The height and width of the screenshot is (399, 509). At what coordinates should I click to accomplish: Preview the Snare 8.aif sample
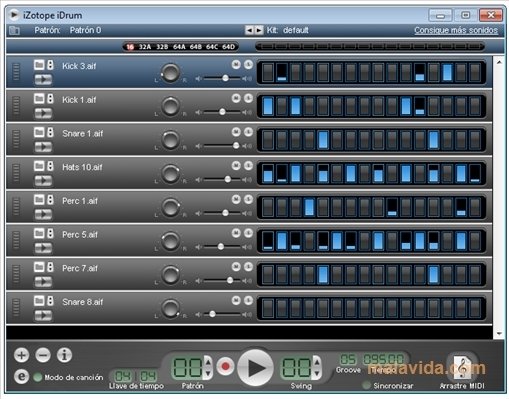tap(43, 315)
